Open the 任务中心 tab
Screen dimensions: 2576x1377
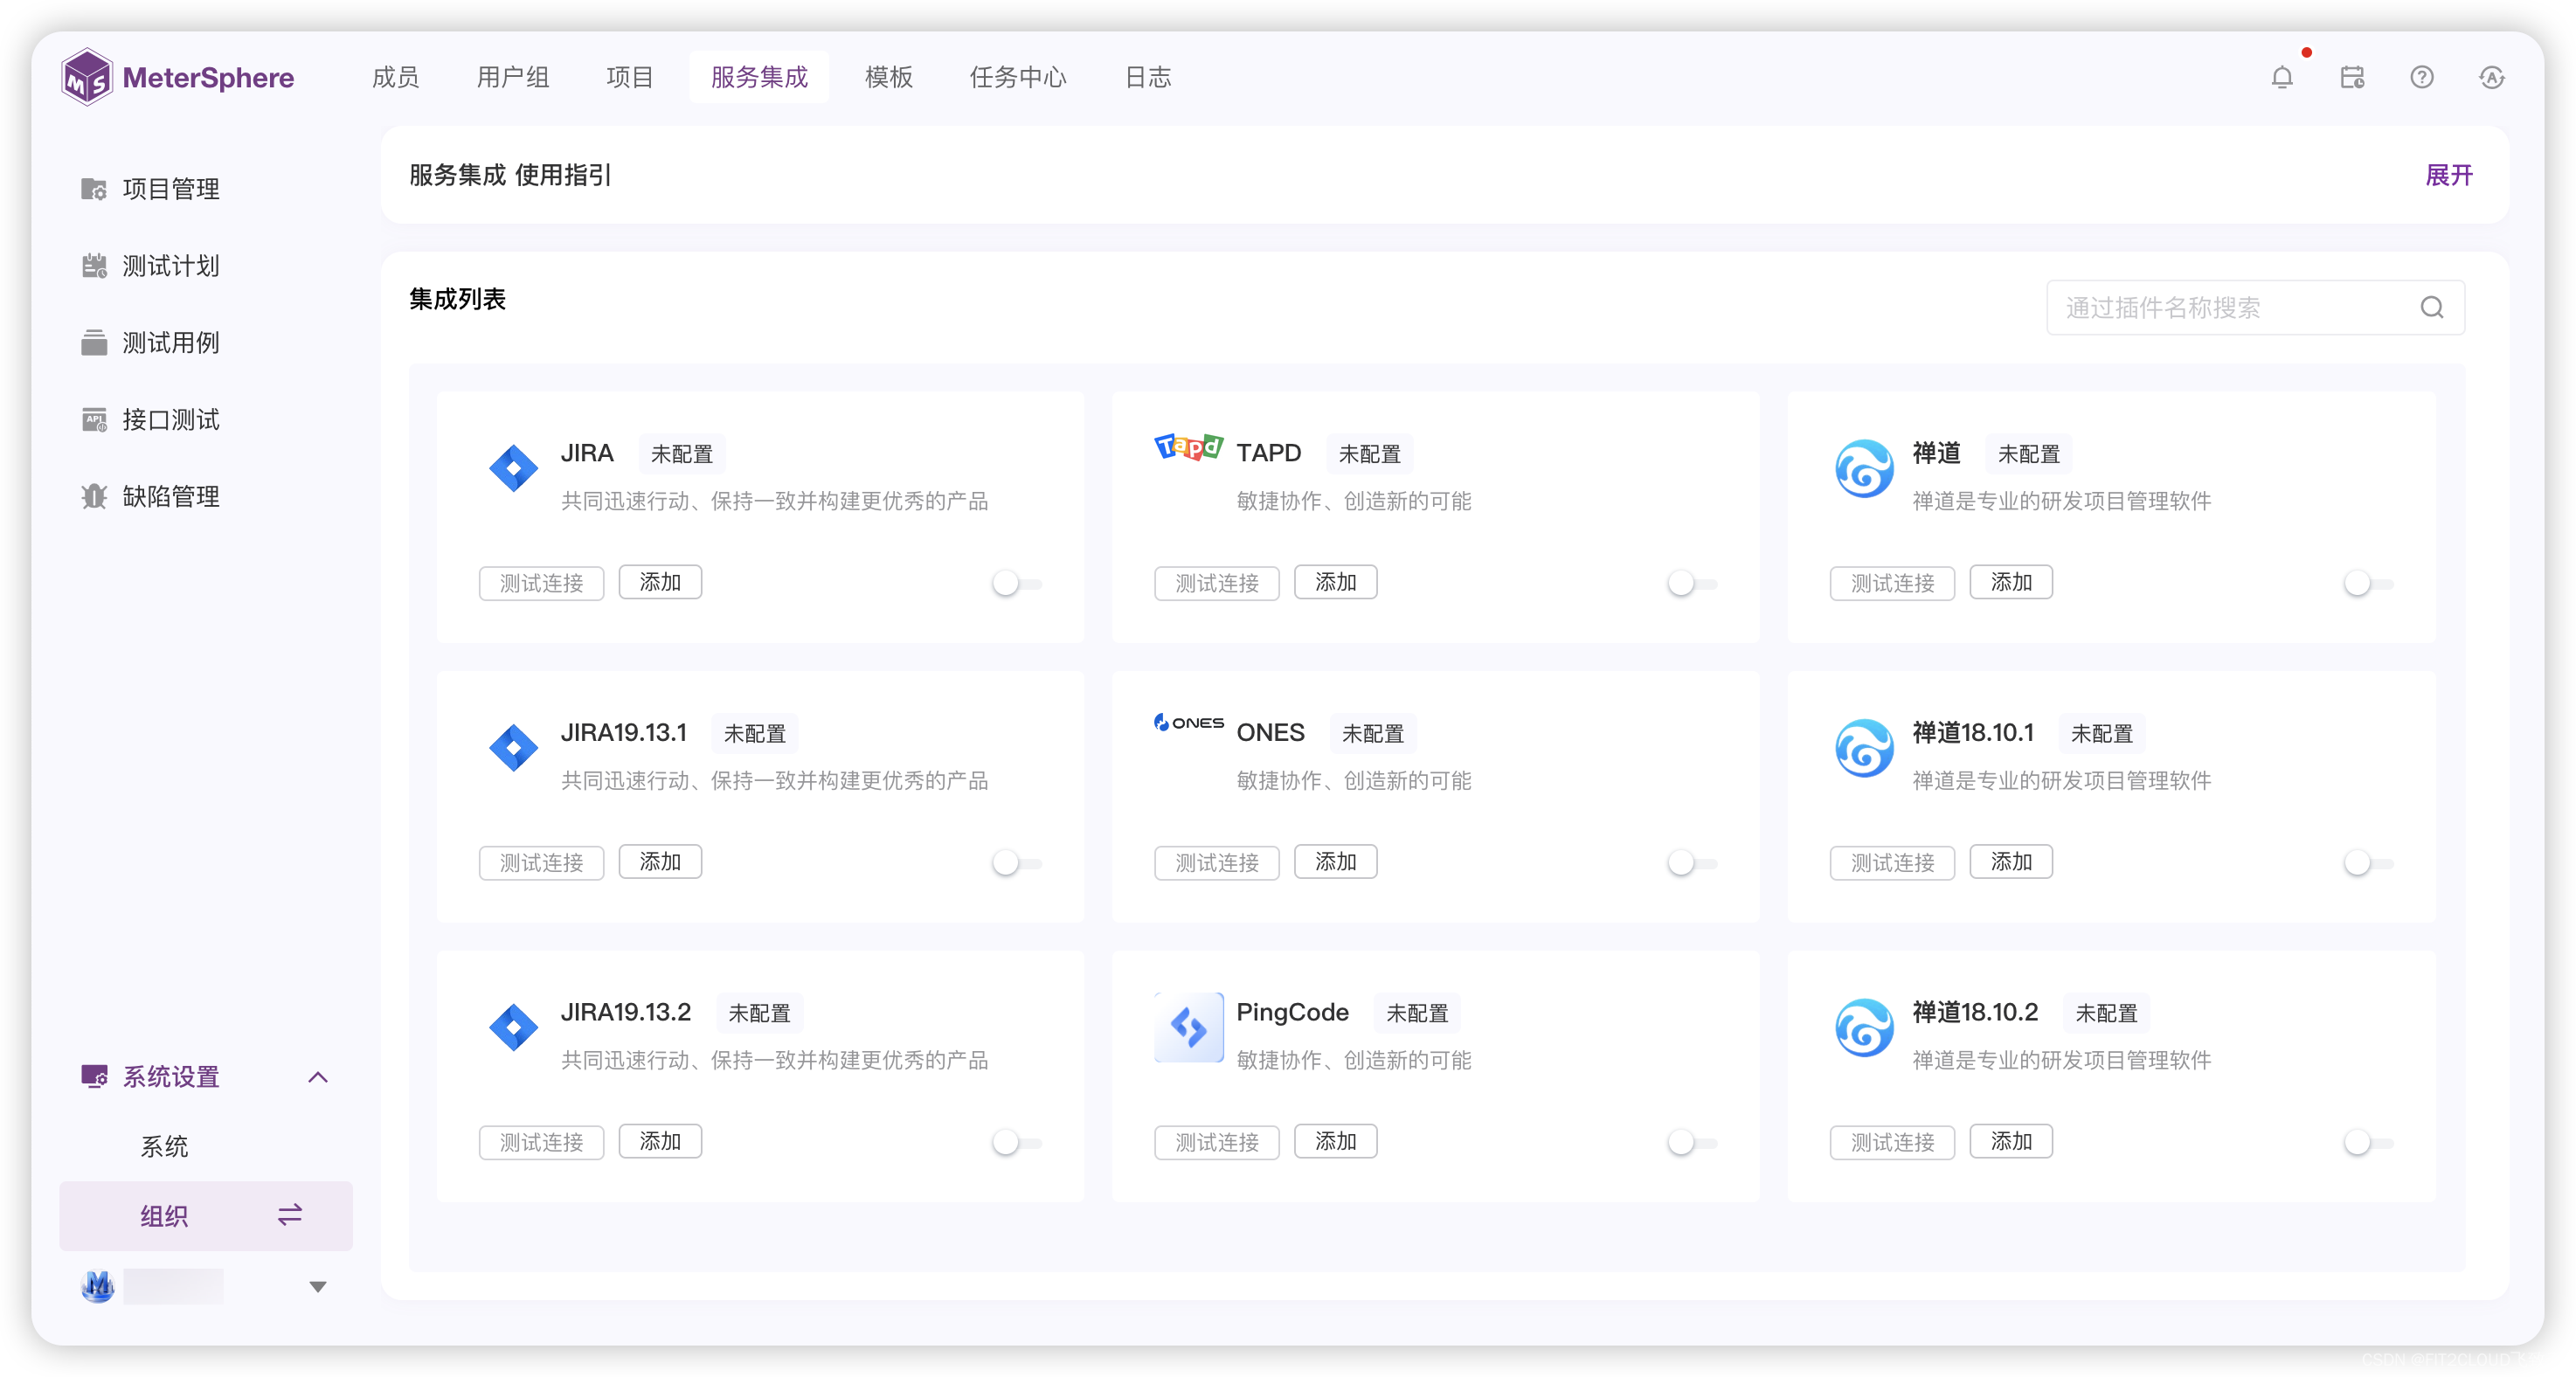coord(1018,77)
